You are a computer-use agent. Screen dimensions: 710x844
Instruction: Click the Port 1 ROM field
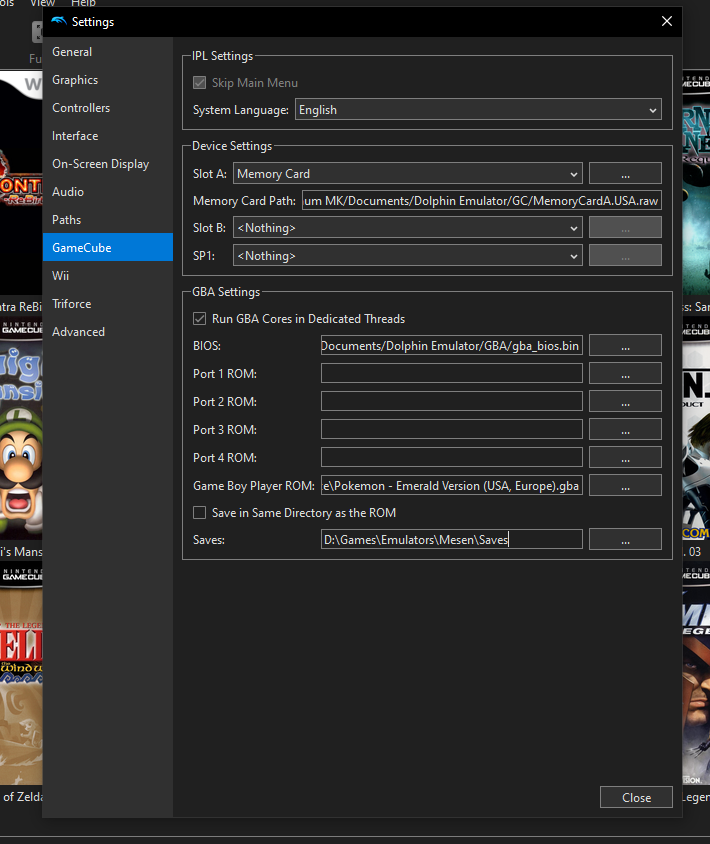click(452, 374)
